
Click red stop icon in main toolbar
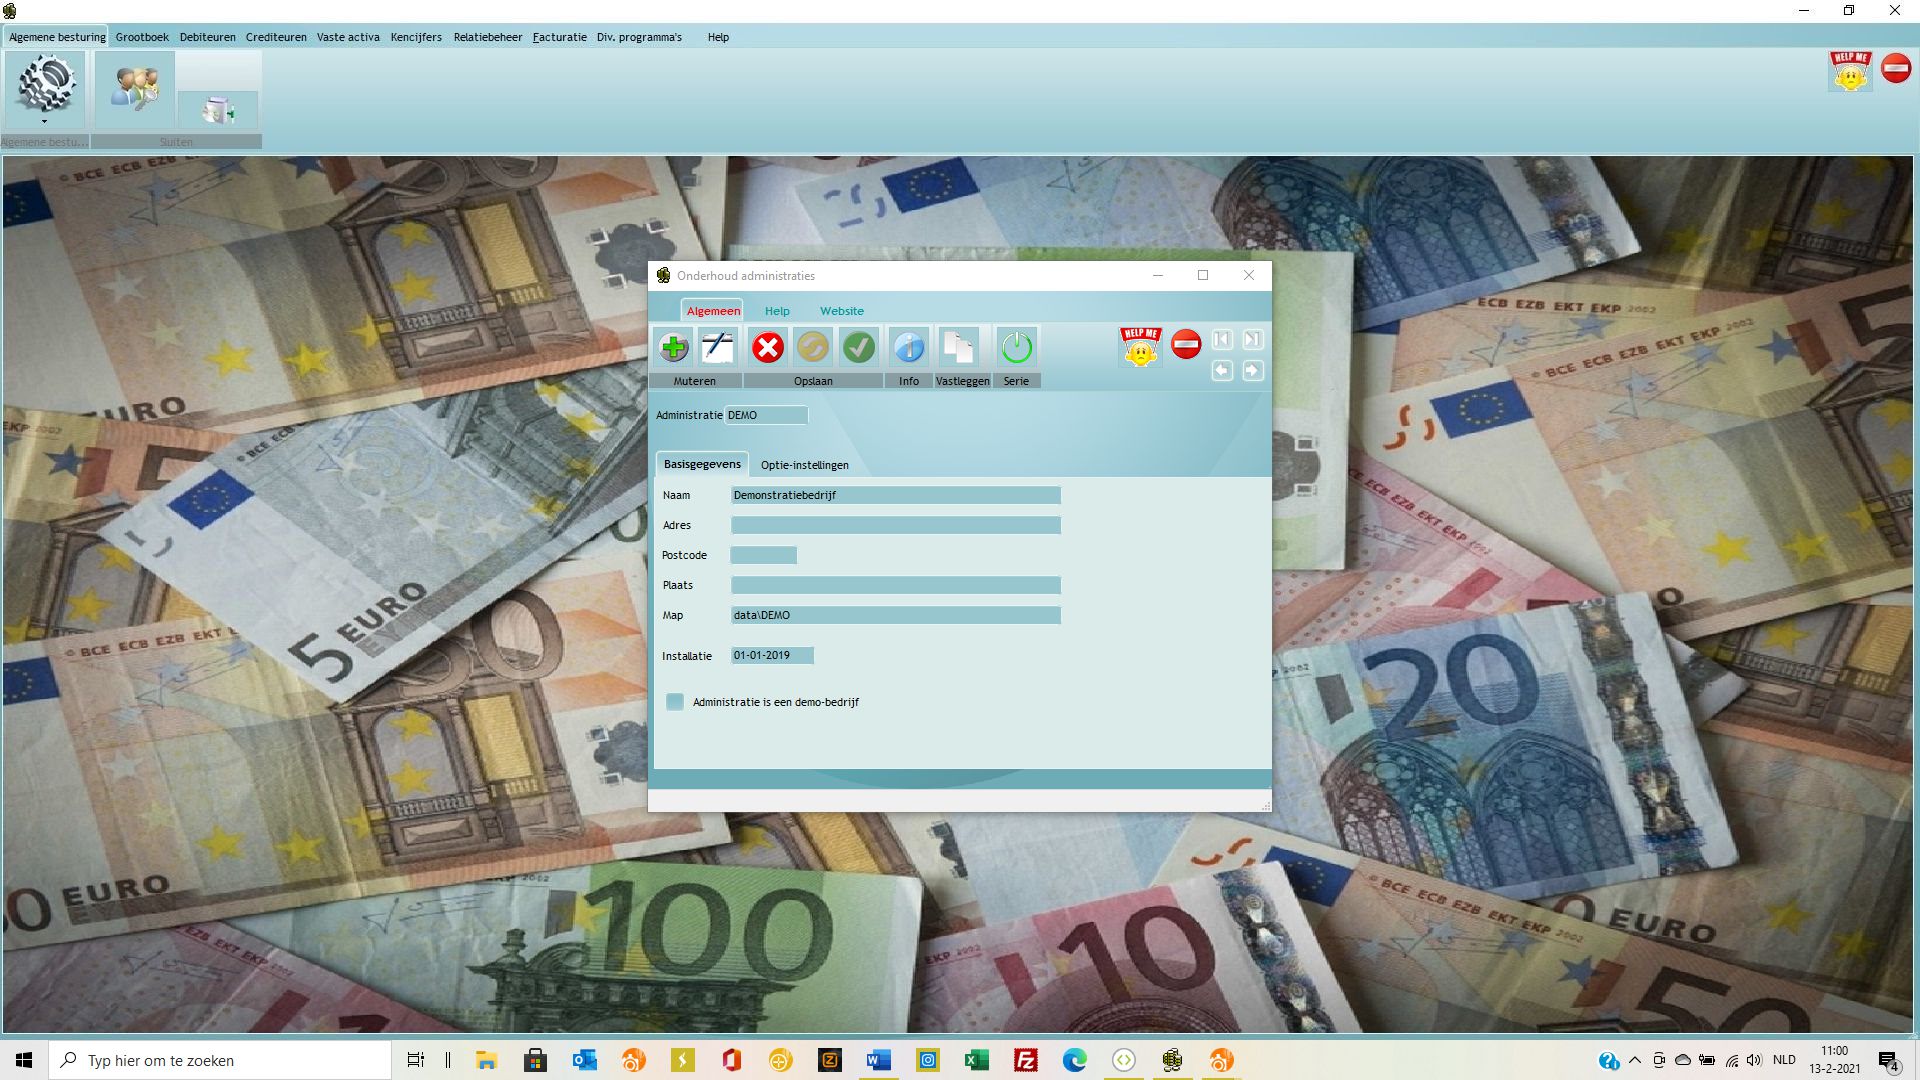pyautogui.click(x=1896, y=68)
